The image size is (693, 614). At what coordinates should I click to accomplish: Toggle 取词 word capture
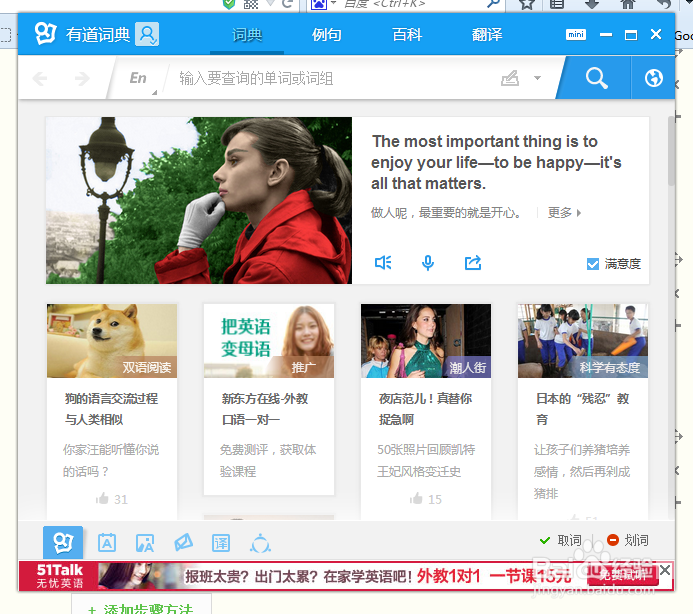pyautogui.click(x=561, y=540)
